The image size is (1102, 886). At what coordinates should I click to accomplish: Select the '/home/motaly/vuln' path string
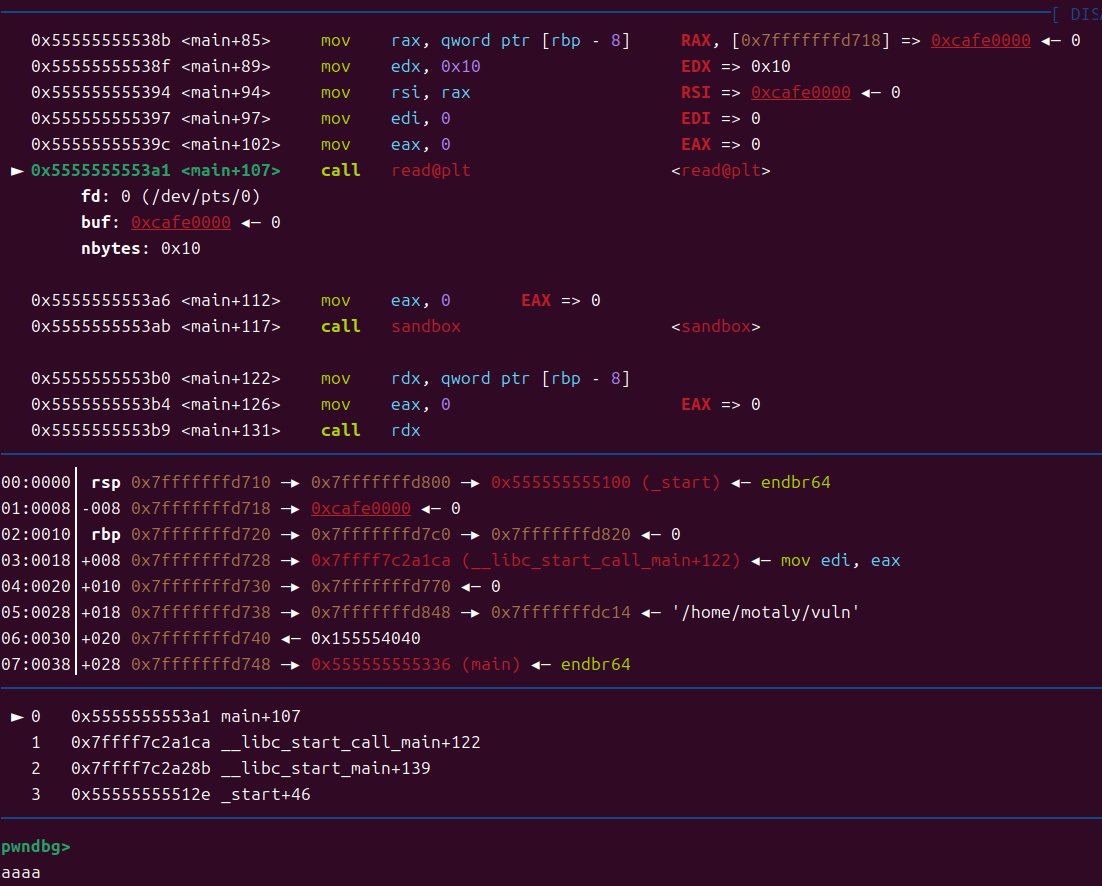tap(765, 613)
